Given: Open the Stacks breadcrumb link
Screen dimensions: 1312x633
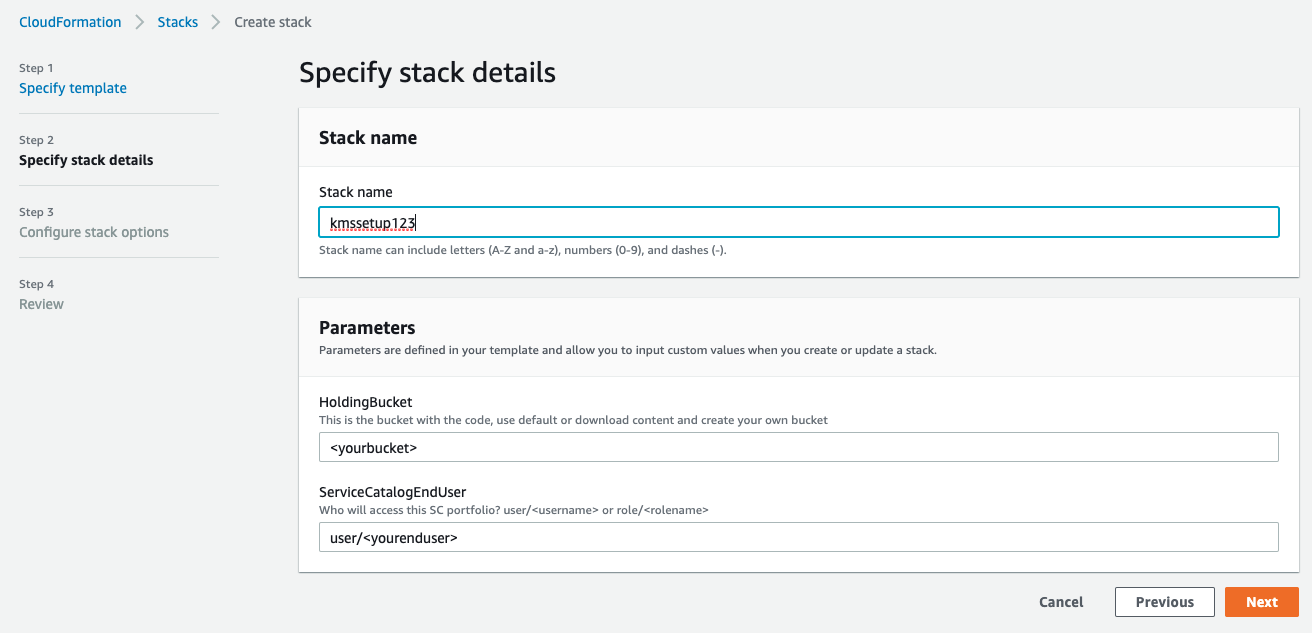Looking at the screenshot, I should click(178, 21).
